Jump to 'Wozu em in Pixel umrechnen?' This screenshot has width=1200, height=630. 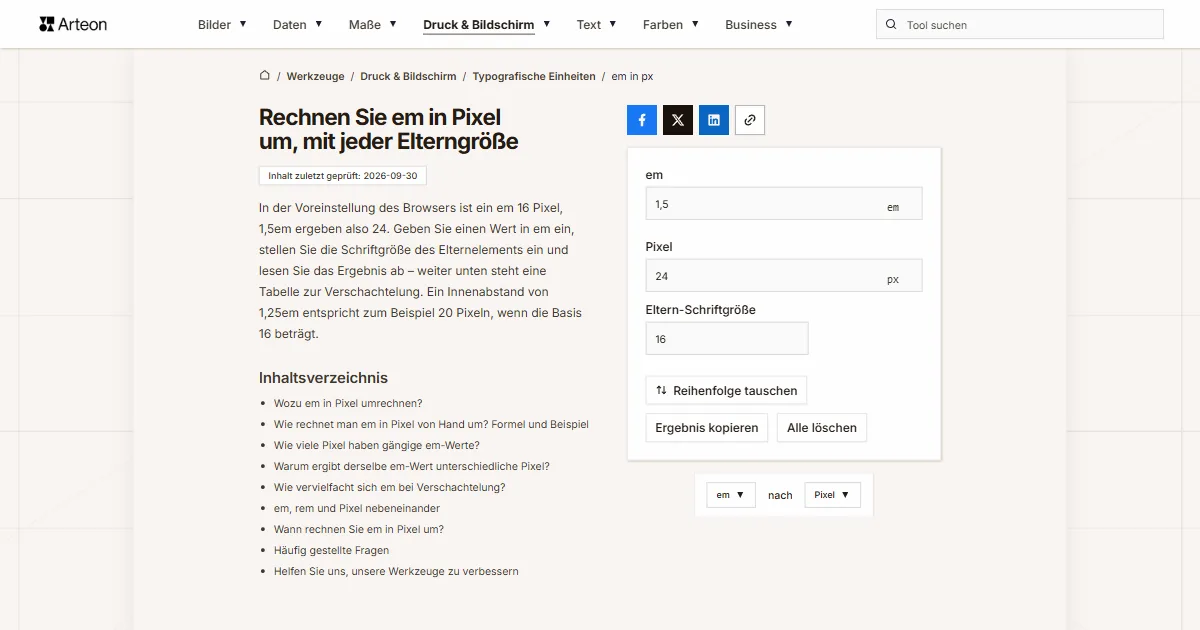click(x=348, y=404)
